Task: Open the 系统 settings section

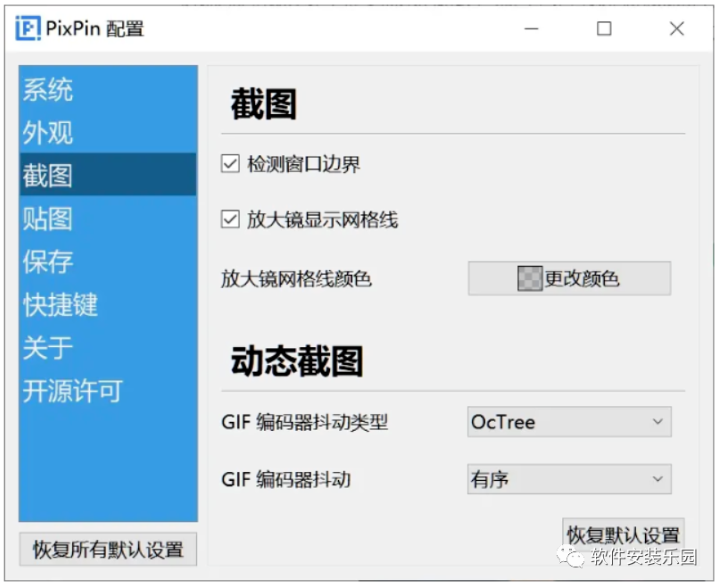Action: [108, 89]
